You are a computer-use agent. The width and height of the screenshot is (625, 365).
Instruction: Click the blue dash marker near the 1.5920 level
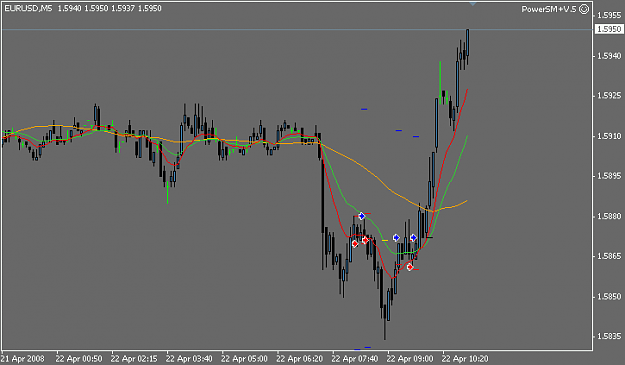tap(364, 109)
